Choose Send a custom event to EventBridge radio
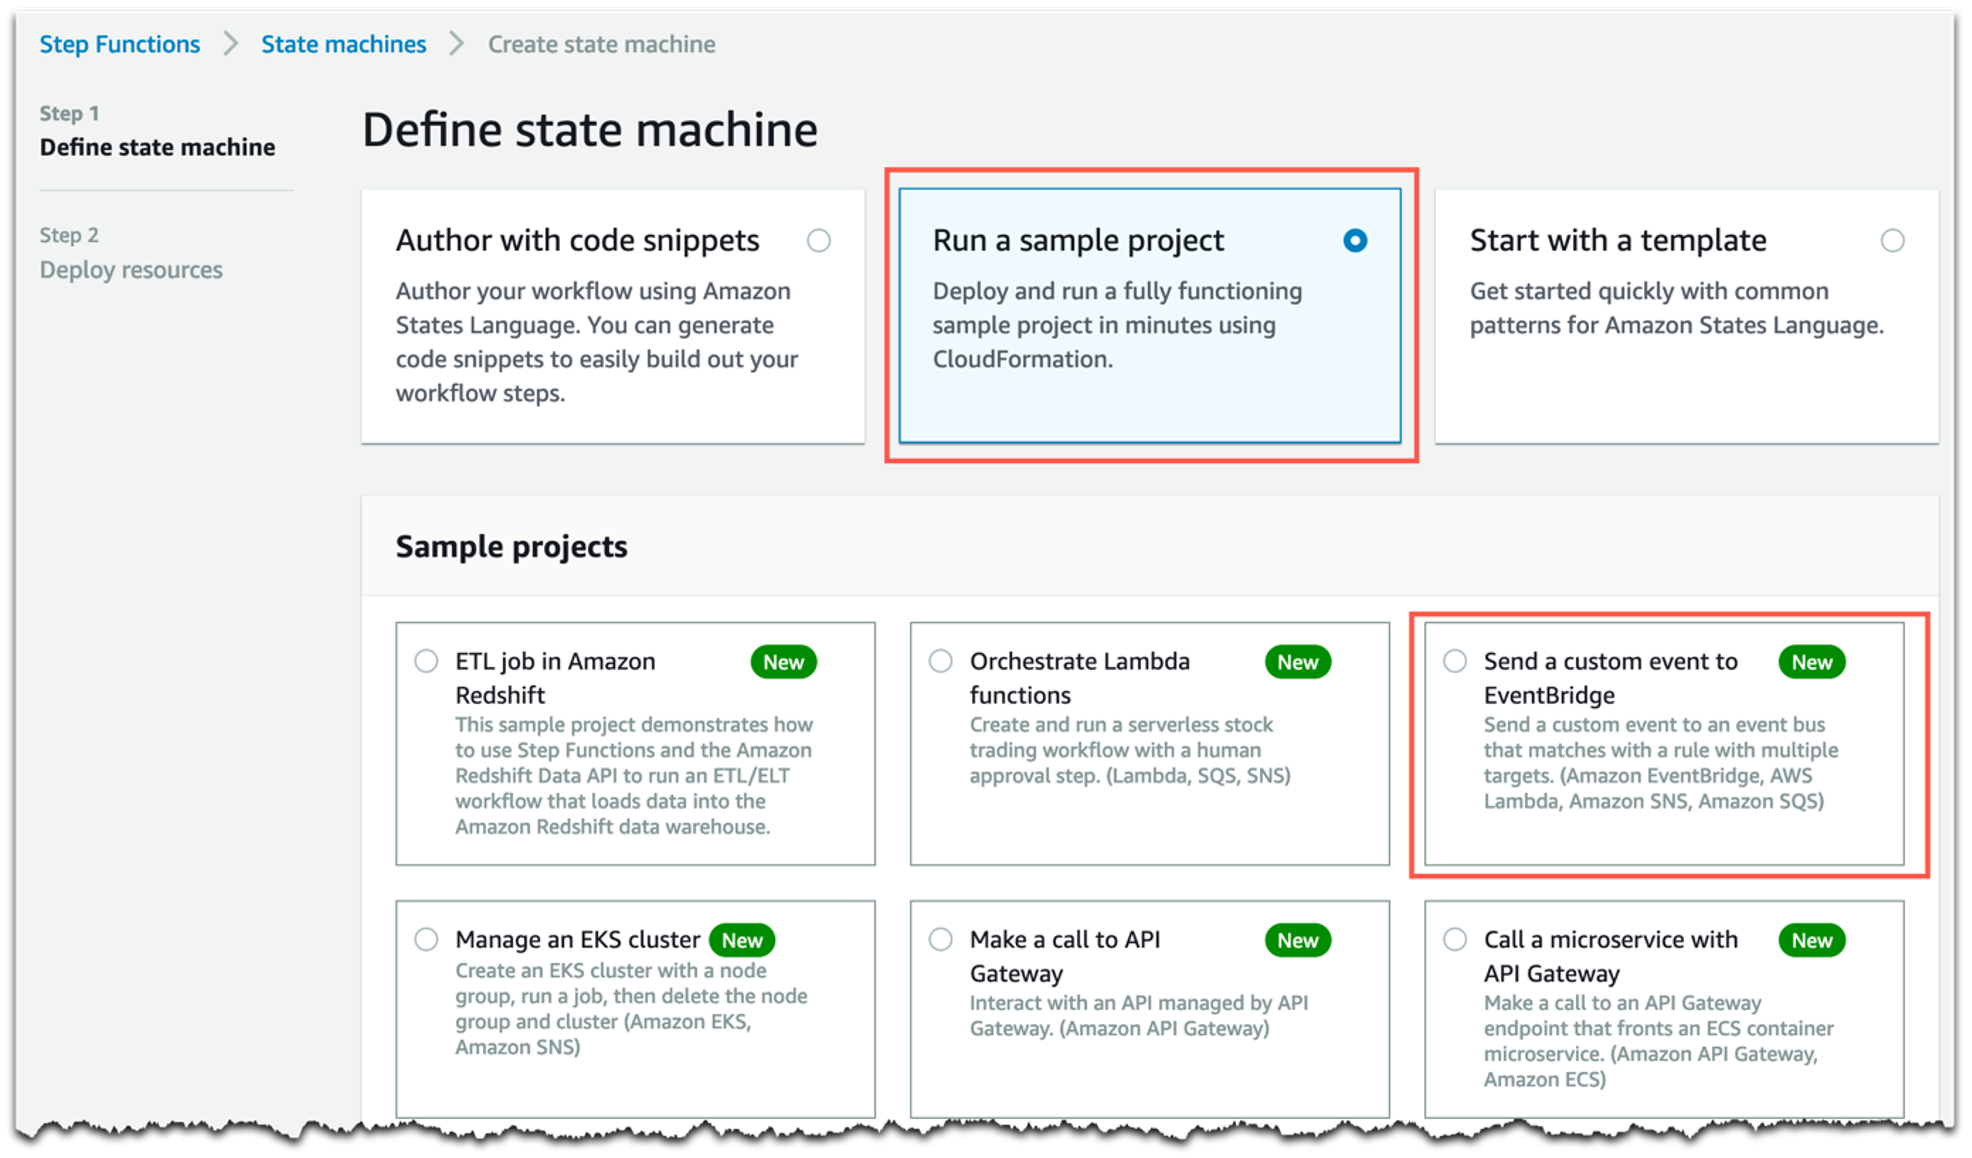This screenshot has width=1972, height=1158. pyautogui.click(x=1455, y=661)
